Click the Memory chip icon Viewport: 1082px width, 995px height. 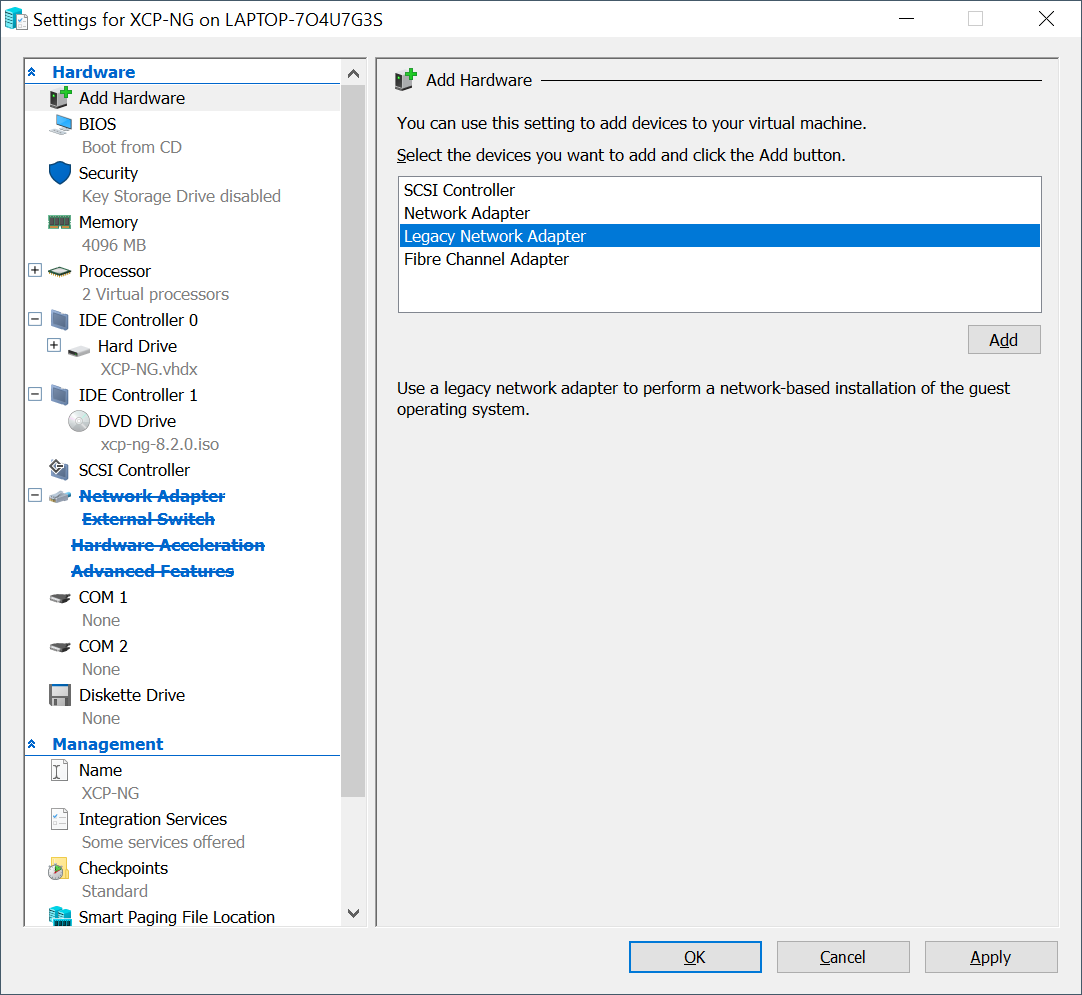point(60,222)
